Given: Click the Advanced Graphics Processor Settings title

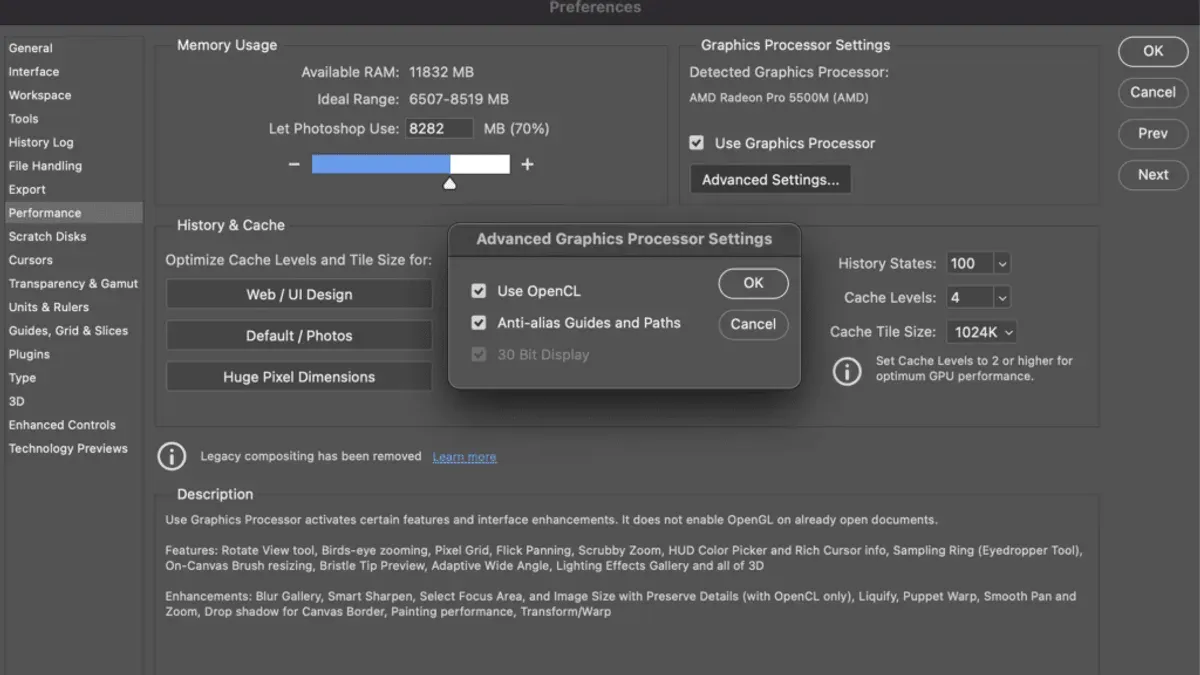Looking at the screenshot, I should [x=624, y=239].
